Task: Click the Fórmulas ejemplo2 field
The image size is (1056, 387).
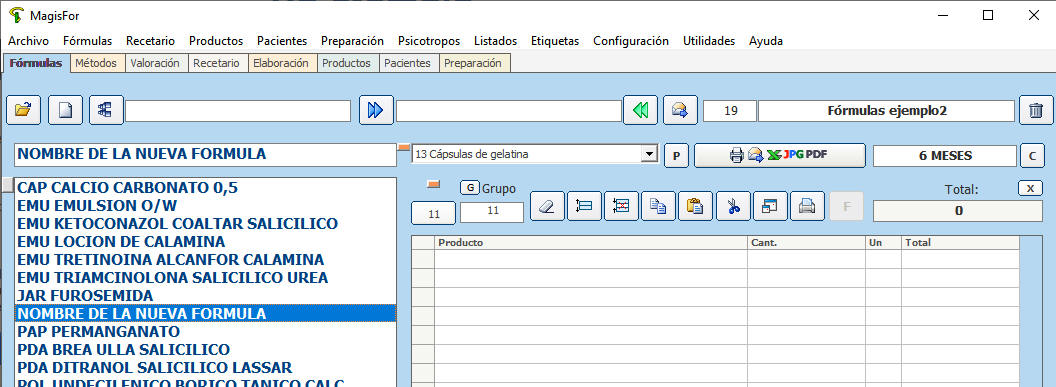Action: pos(886,111)
